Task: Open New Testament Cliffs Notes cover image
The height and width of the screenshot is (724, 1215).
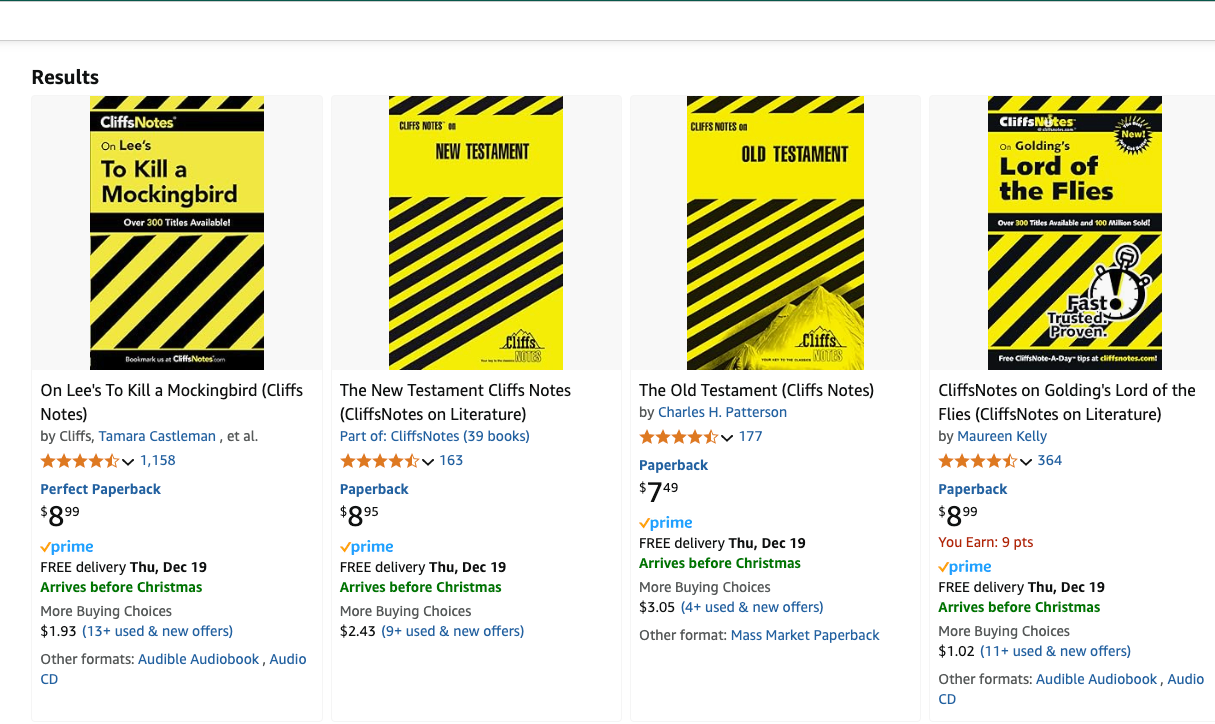Action: tap(476, 233)
